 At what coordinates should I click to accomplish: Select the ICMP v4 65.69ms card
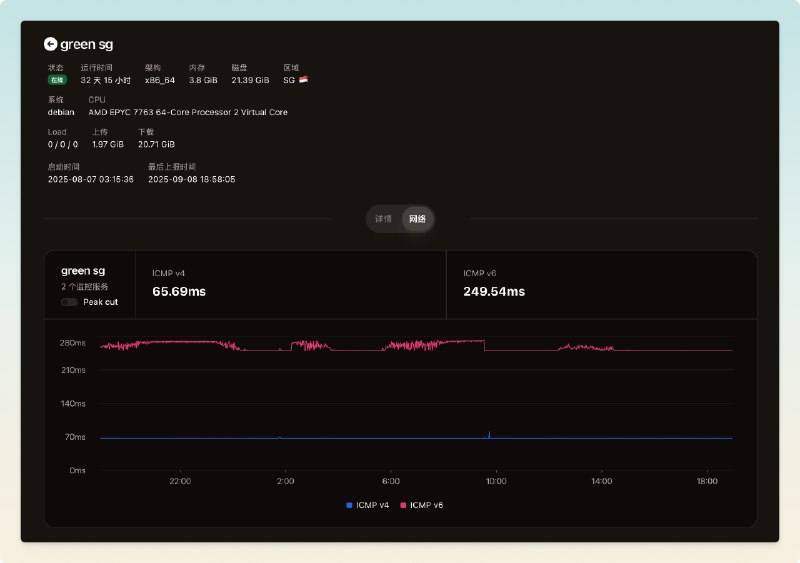pos(290,284)
